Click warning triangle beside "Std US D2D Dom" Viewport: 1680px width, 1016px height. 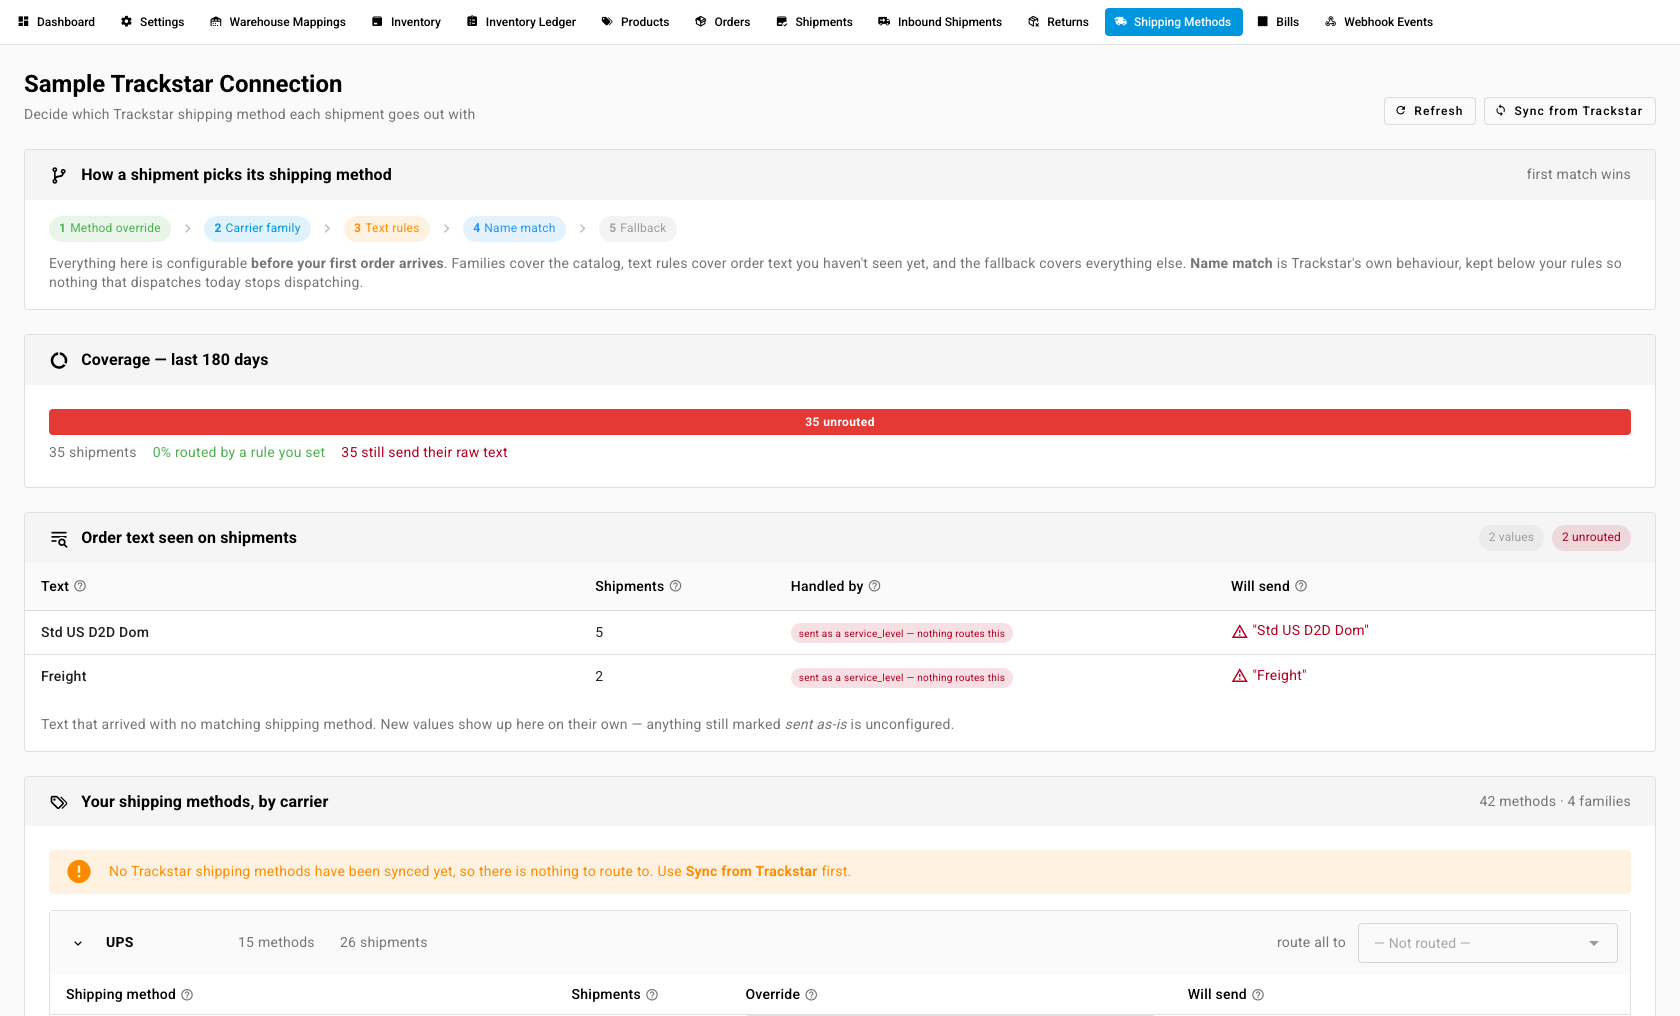click(1240, 631)
